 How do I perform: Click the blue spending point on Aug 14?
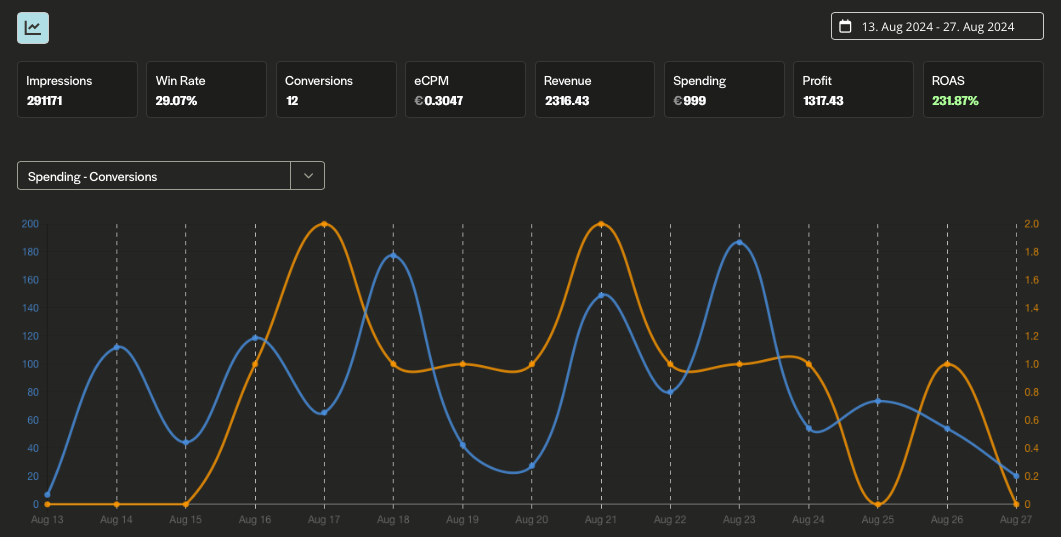(x=117, y=347)
